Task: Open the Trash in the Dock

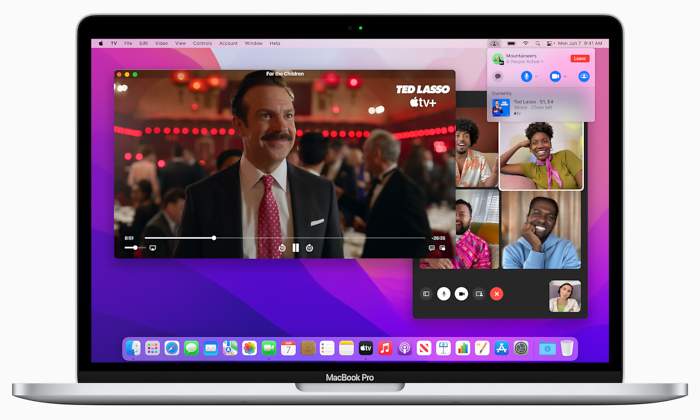Action: pos(567,348)
